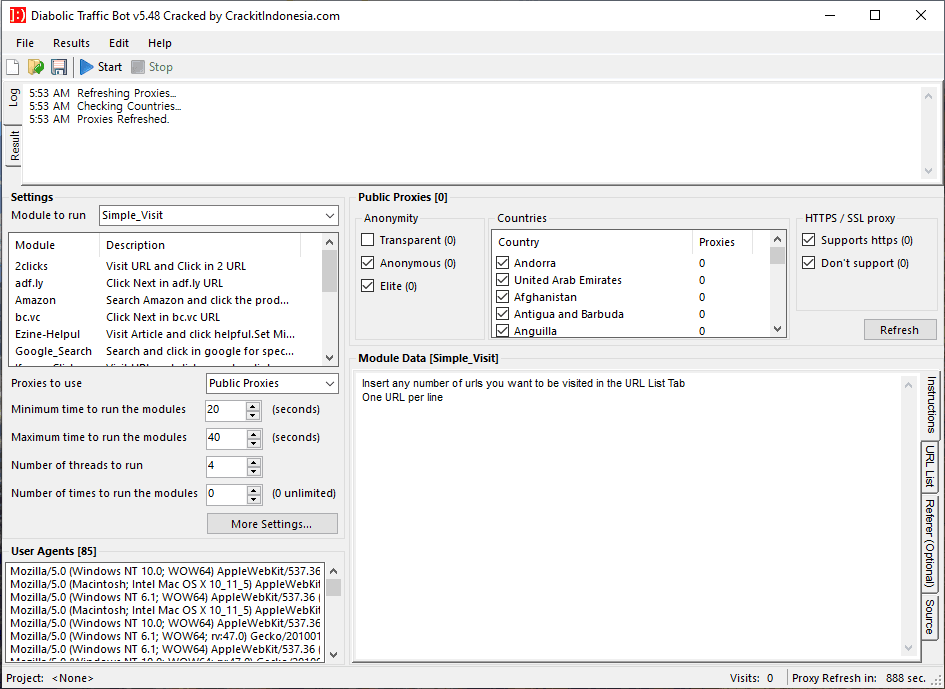The width and height of the screenshot is (945, 689).
Task: Enable the Transparent anonymity filter
Action: (369, 239)
